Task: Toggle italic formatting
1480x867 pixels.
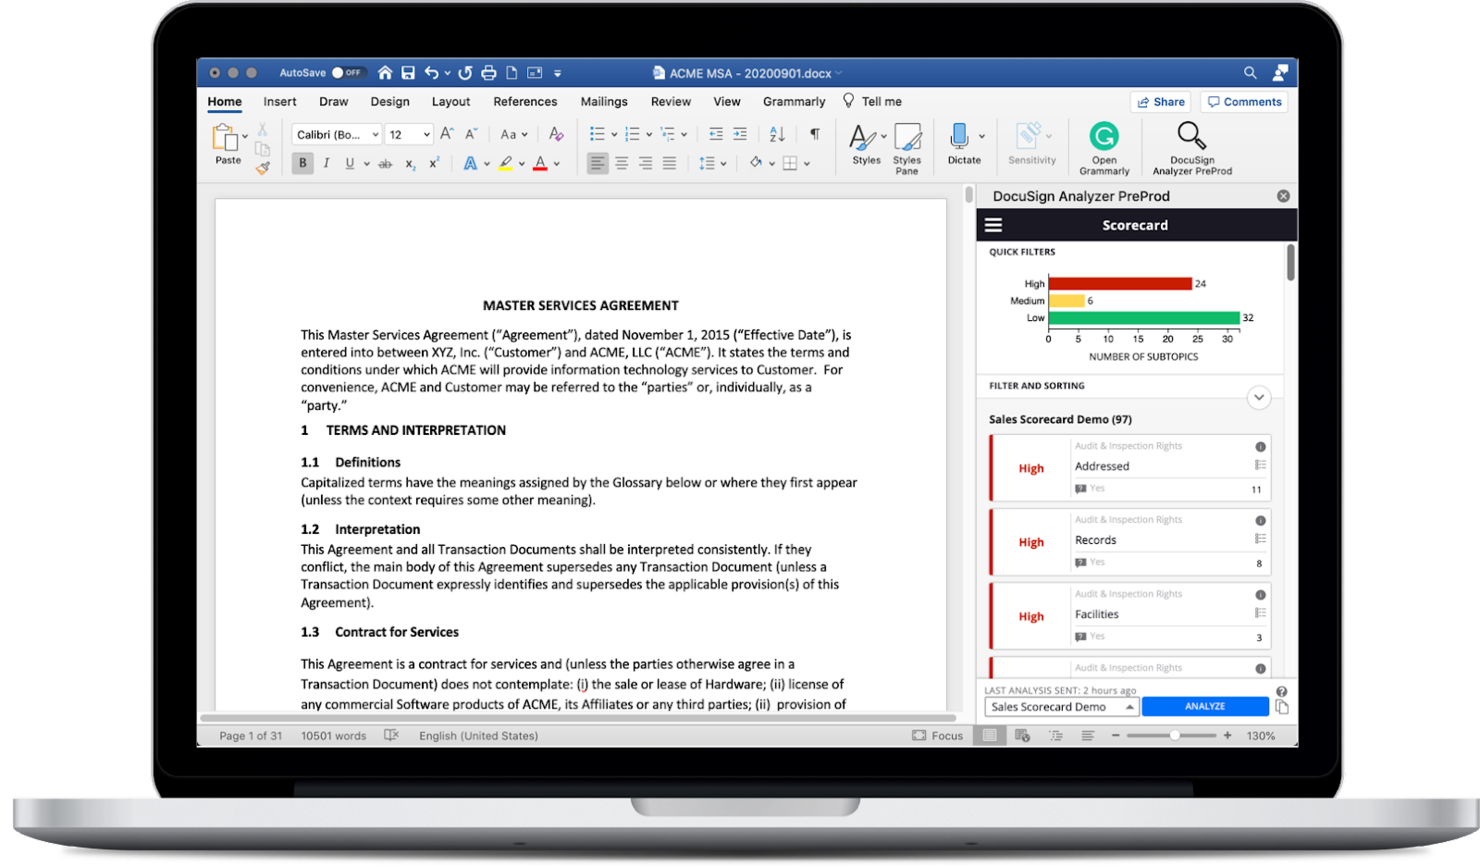Action: tap(326, 162)
